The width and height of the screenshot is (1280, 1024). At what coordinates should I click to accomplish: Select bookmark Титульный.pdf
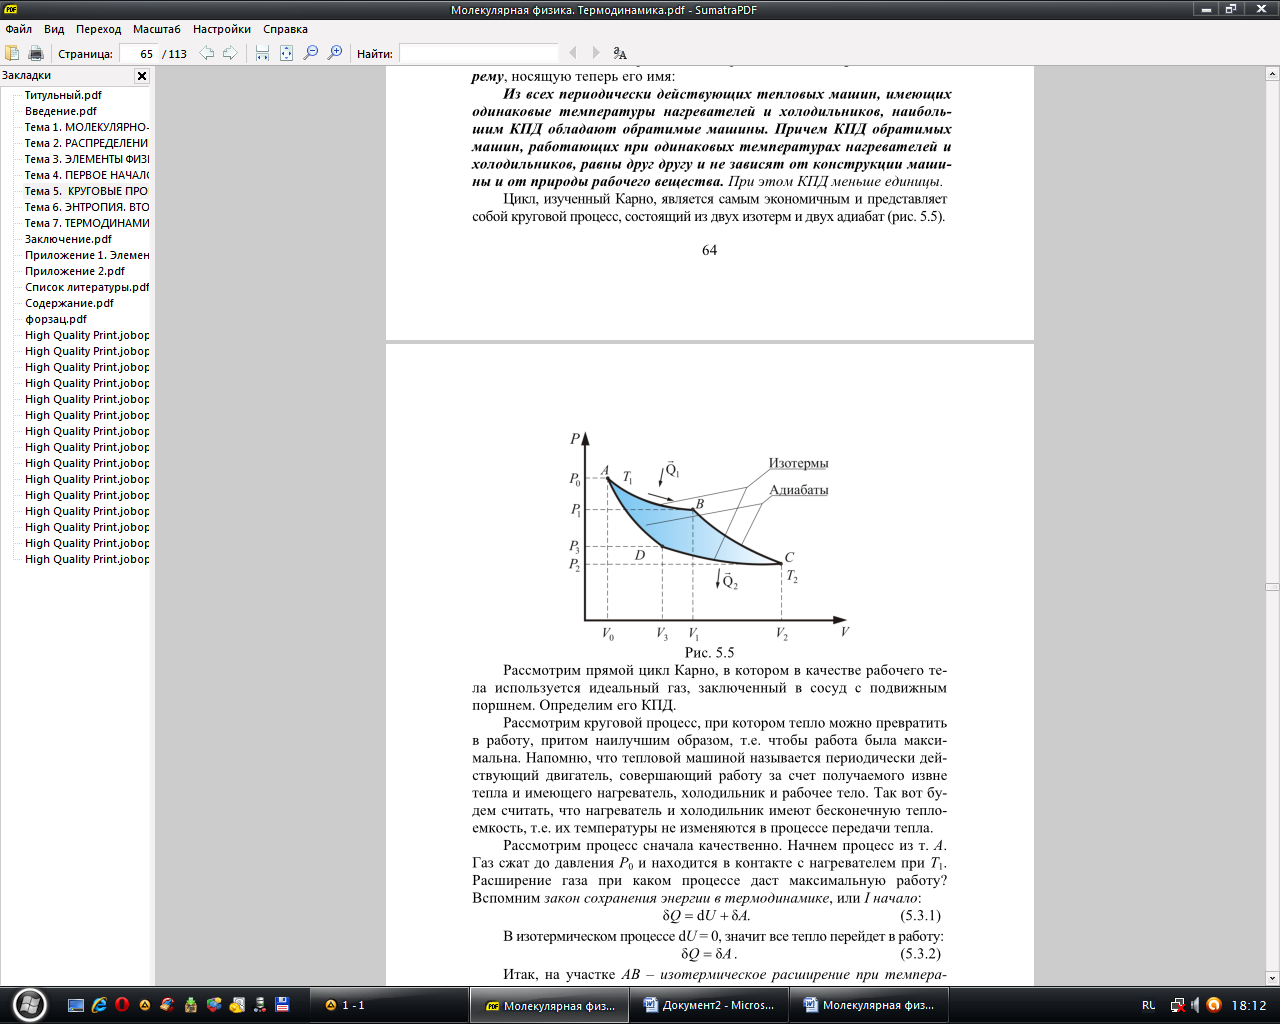[63, 95]
